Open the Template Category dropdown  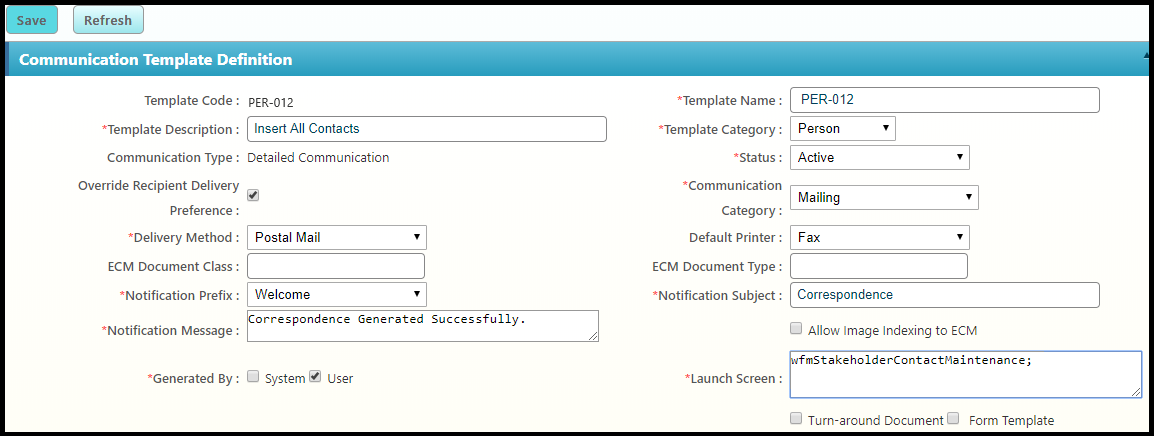tap(842, 129)
